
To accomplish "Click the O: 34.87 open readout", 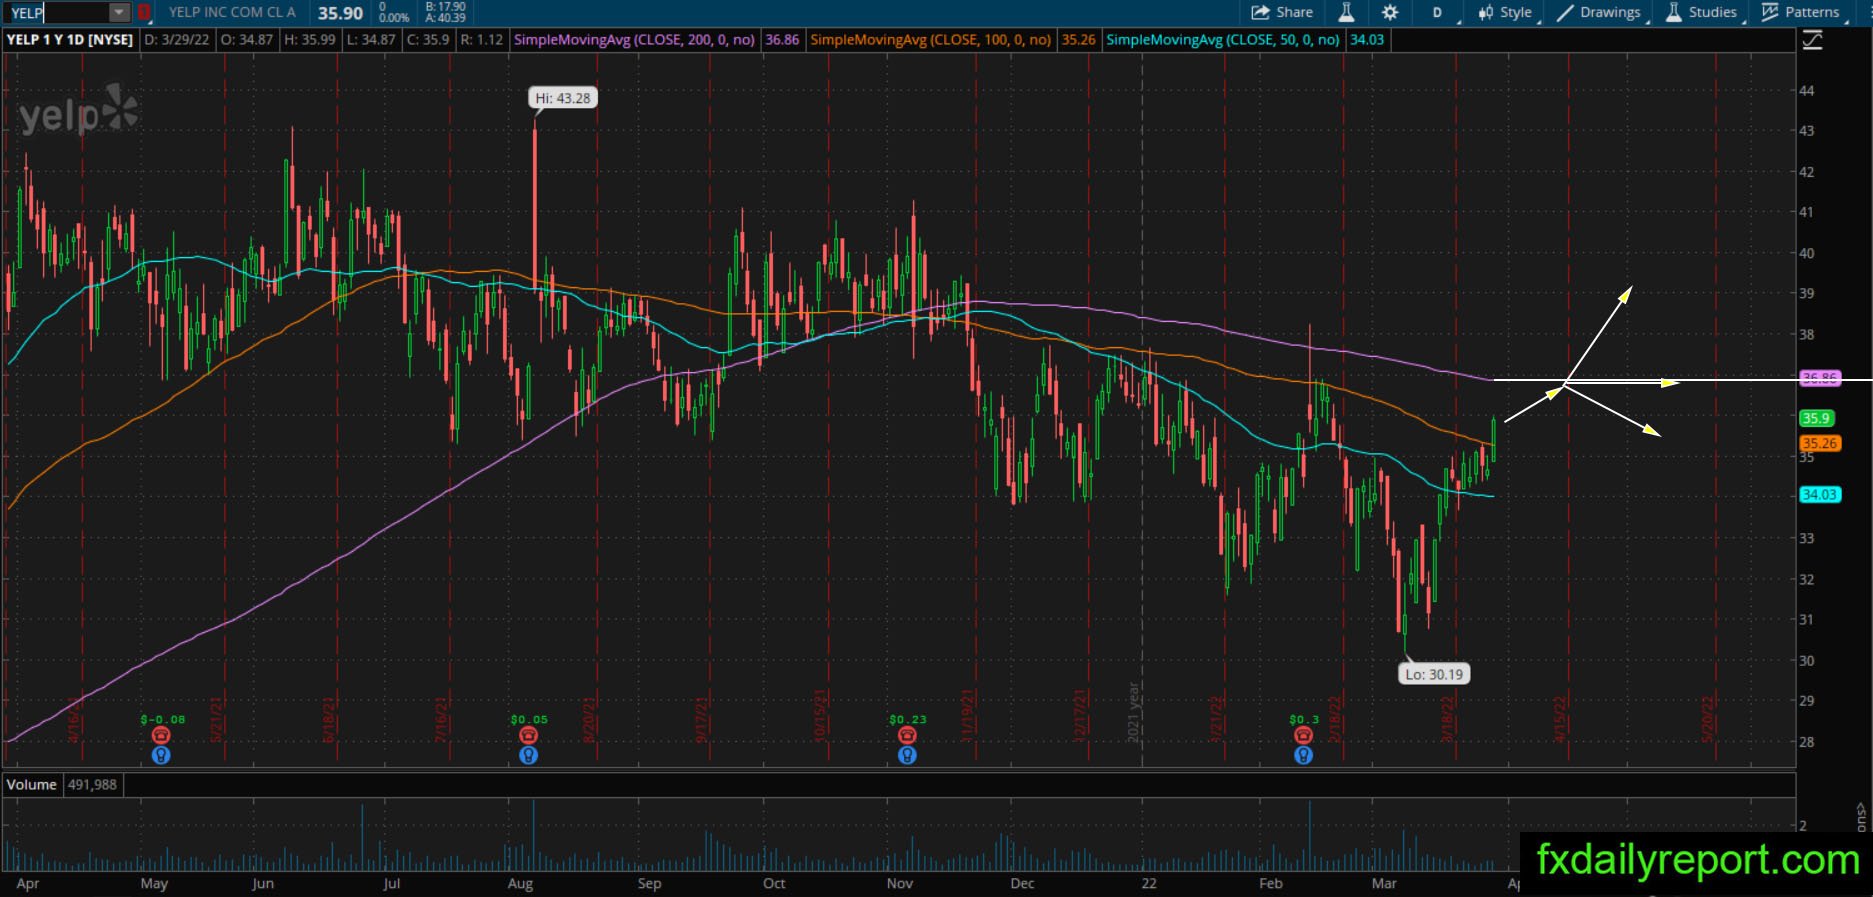I will [x=247, y=40].
